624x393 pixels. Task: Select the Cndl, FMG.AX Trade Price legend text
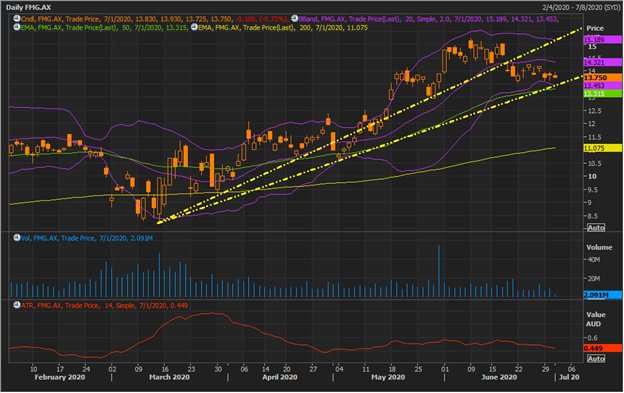154,19
